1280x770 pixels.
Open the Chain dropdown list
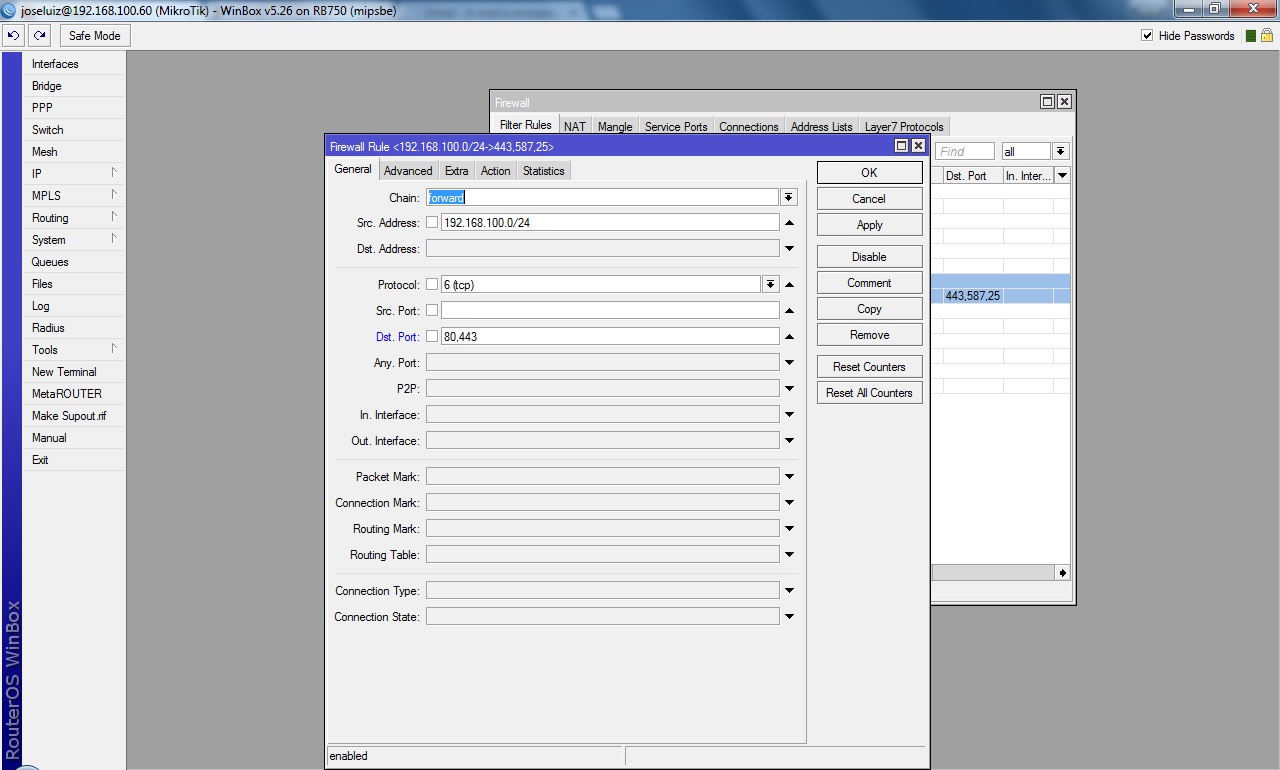[789, 198]
